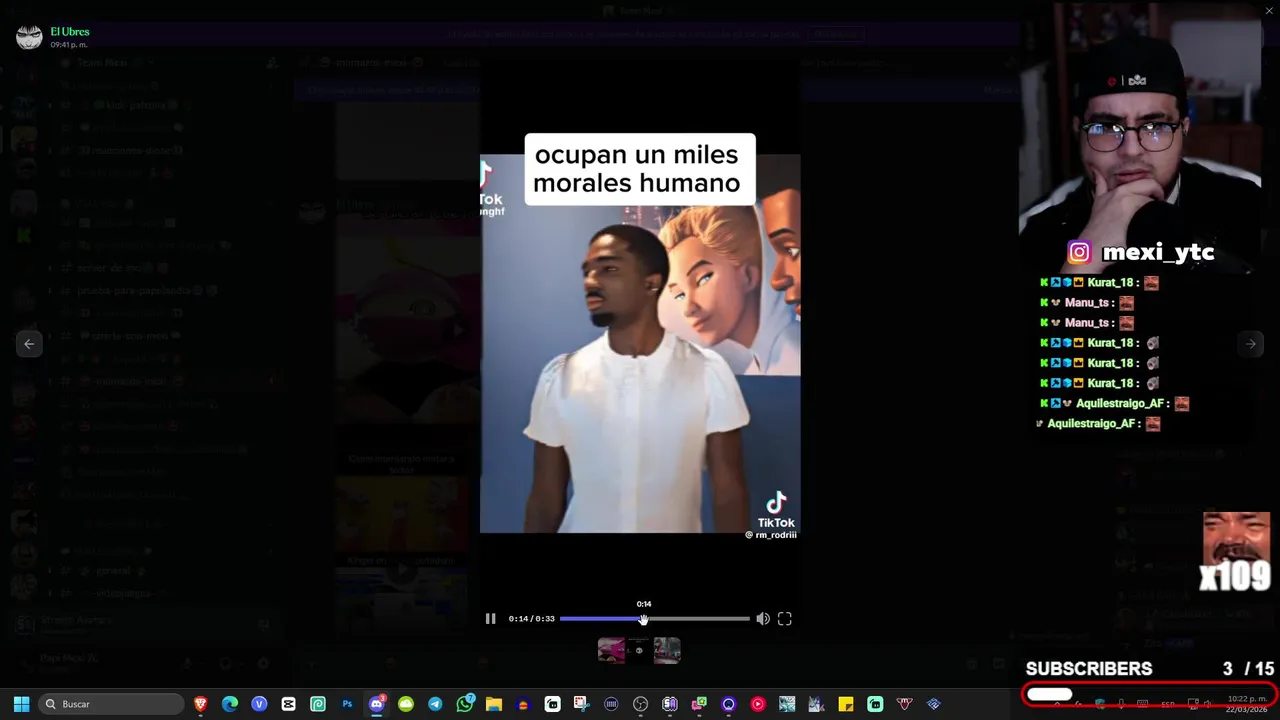Go to next media with right arrow

pos(1251,344)
